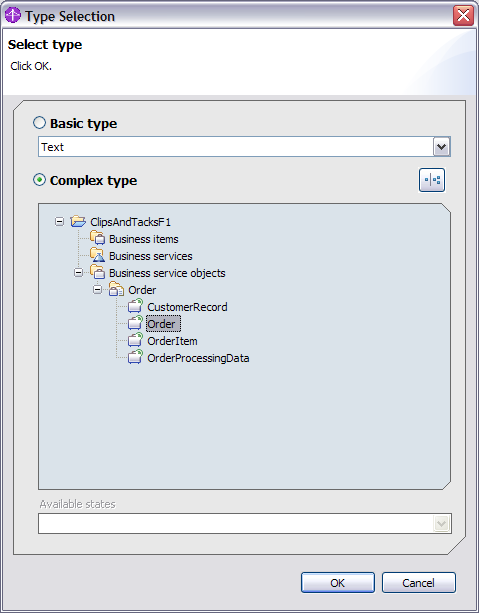Select the Order catalog folder label
Screen dimensions: 479x613
click(x=142, y=290)
